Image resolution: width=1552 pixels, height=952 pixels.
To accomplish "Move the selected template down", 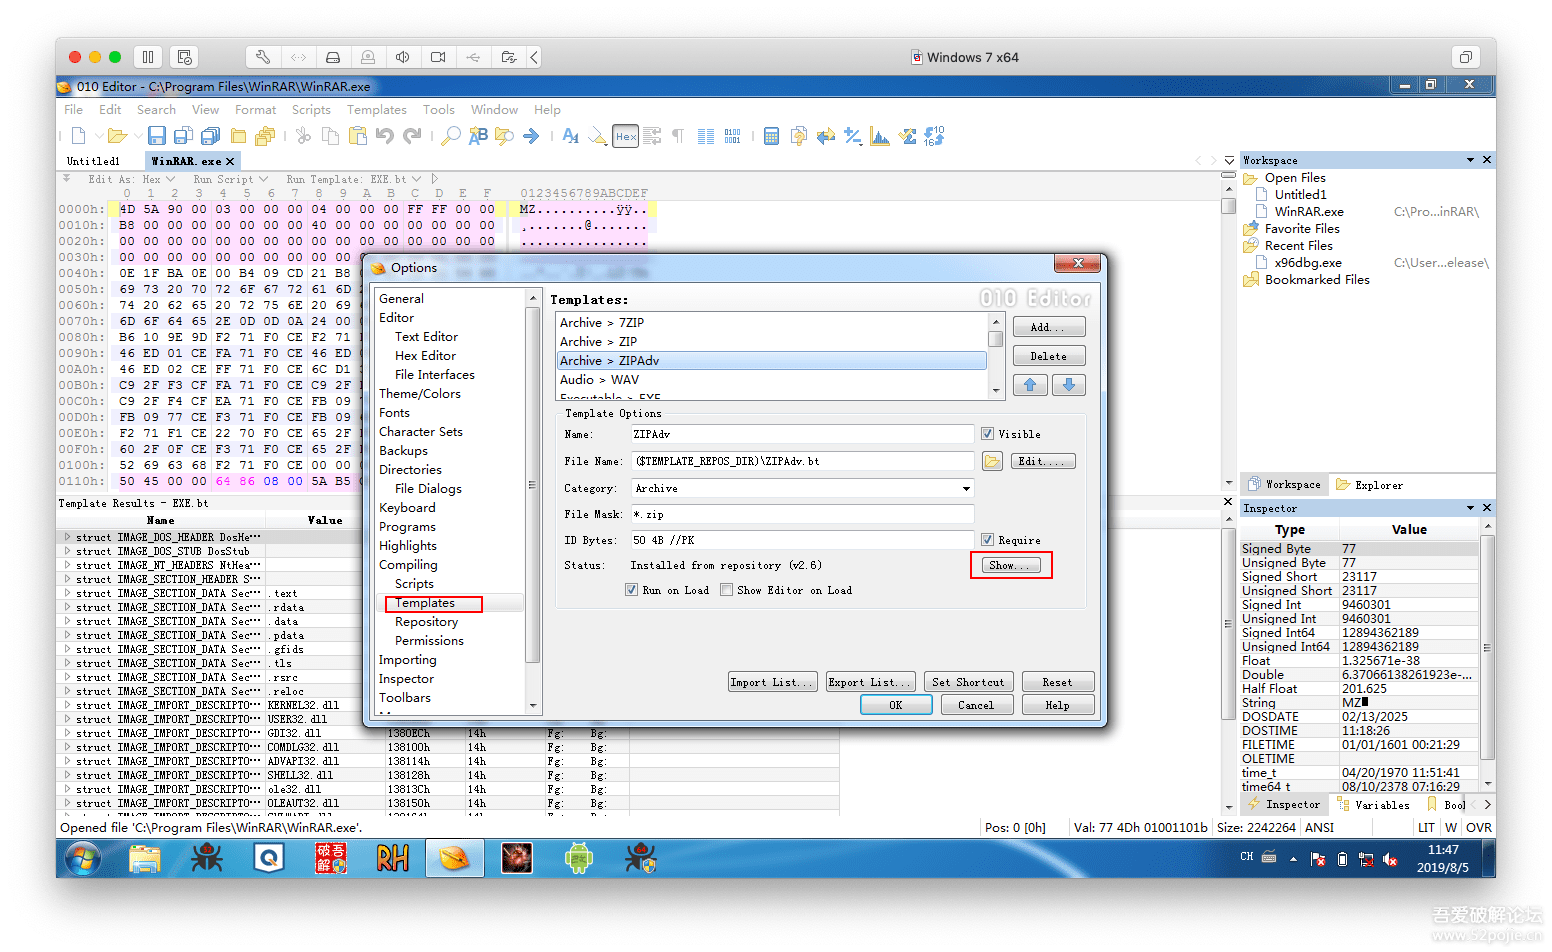I will point(1068,385).
